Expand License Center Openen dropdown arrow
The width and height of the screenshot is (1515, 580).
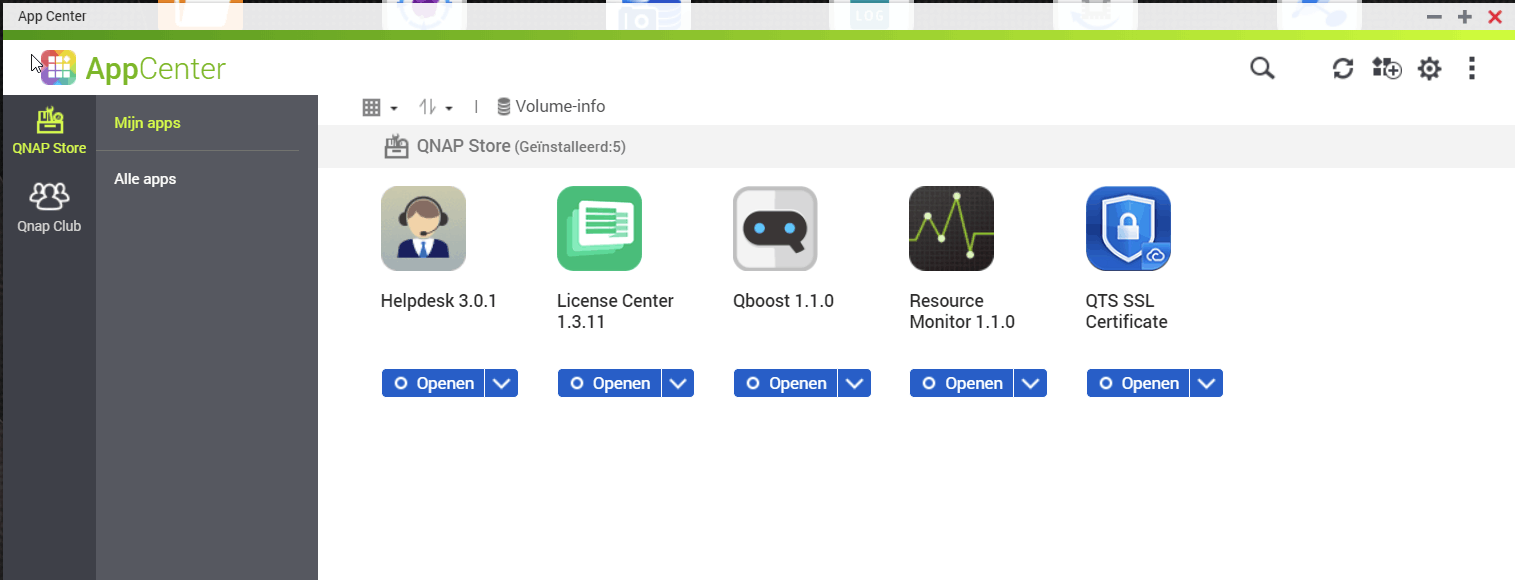(678, 383)
